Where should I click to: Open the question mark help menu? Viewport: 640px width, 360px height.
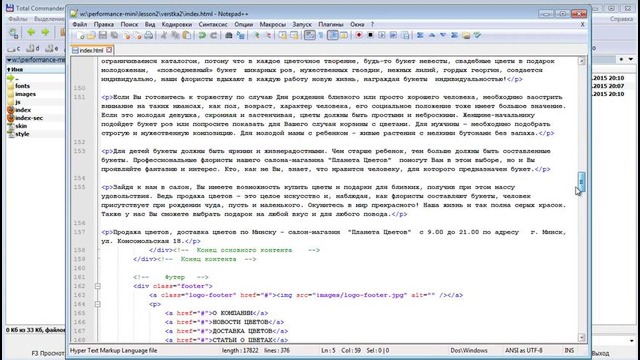[372, 24]
